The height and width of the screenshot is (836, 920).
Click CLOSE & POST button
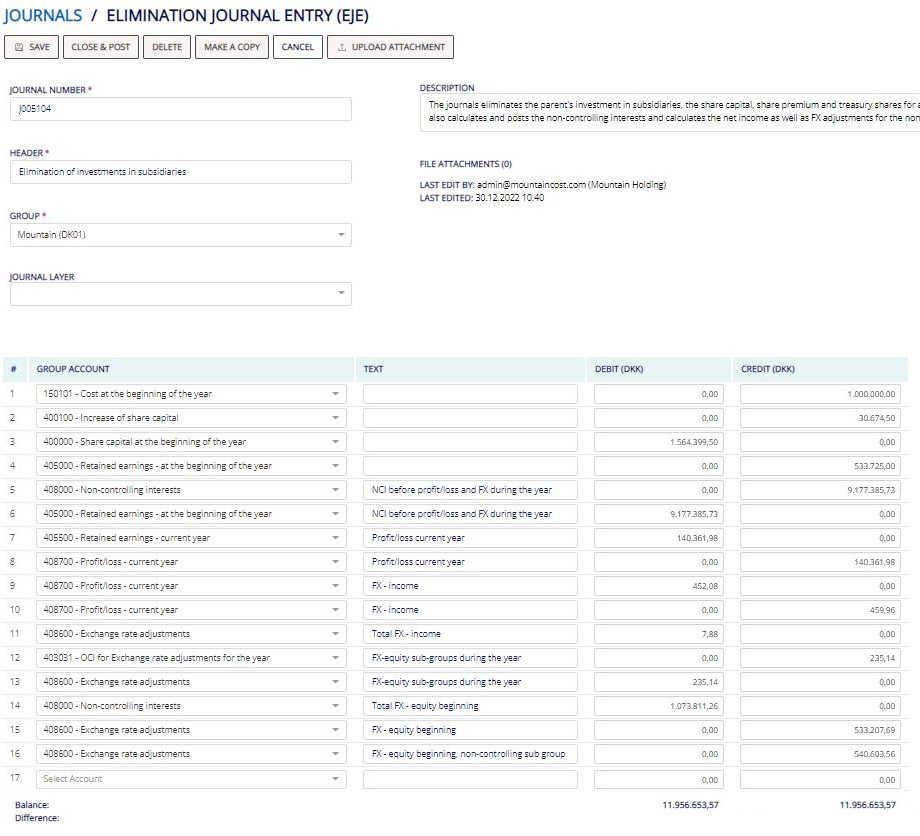[101, 47]
